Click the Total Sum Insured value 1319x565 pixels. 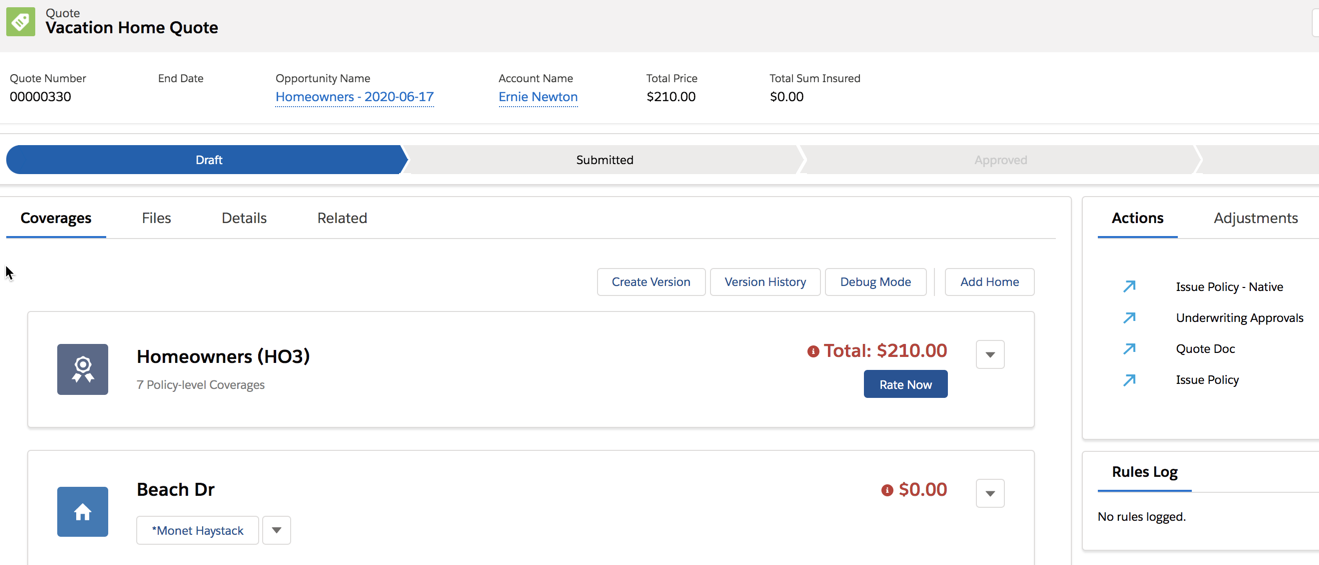[x=787, y=97]
